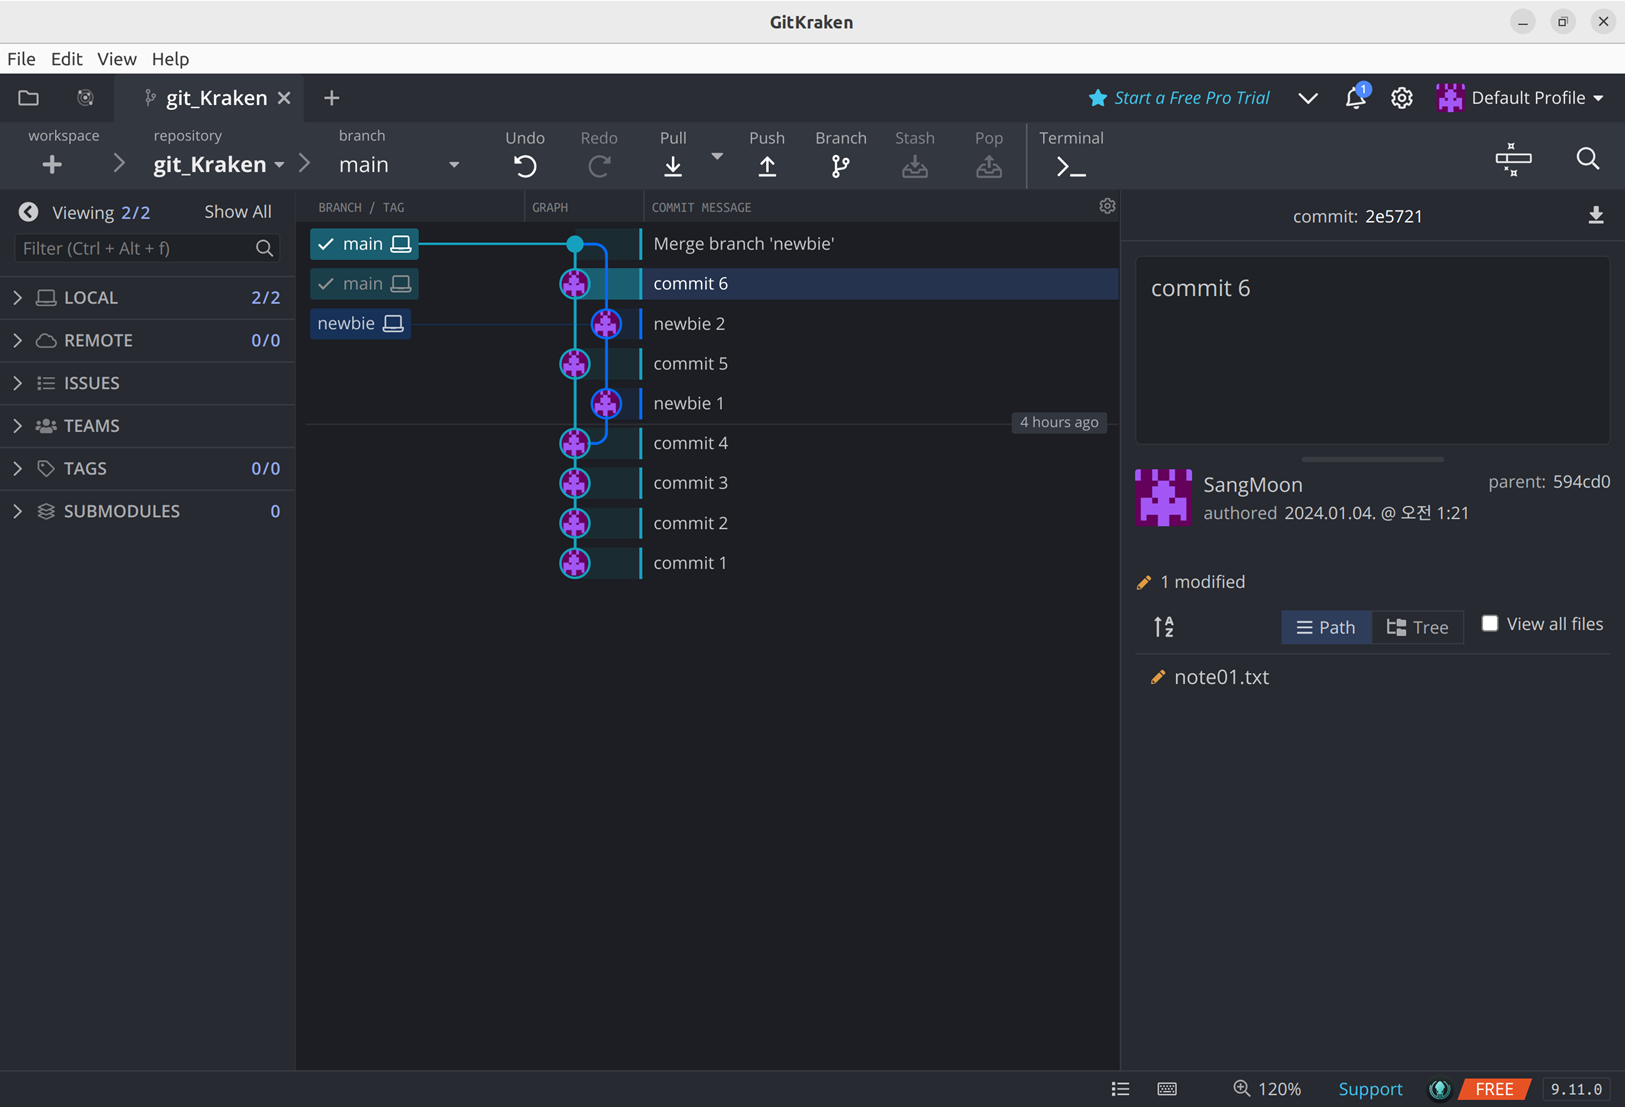
Task: Open the View menu
Action: 116,59
